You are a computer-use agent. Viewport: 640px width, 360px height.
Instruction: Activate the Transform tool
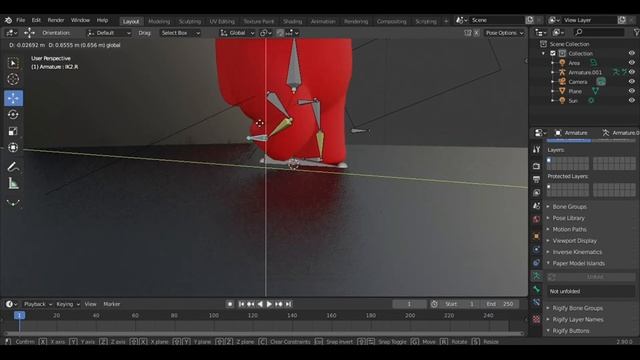pos(13,147)
